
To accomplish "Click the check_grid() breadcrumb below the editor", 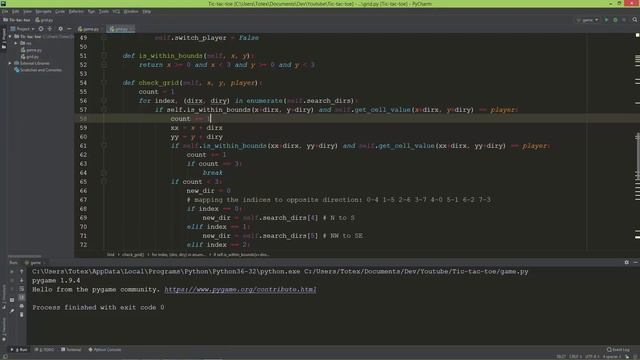I will pyautogui.click(x=133, y=254).
